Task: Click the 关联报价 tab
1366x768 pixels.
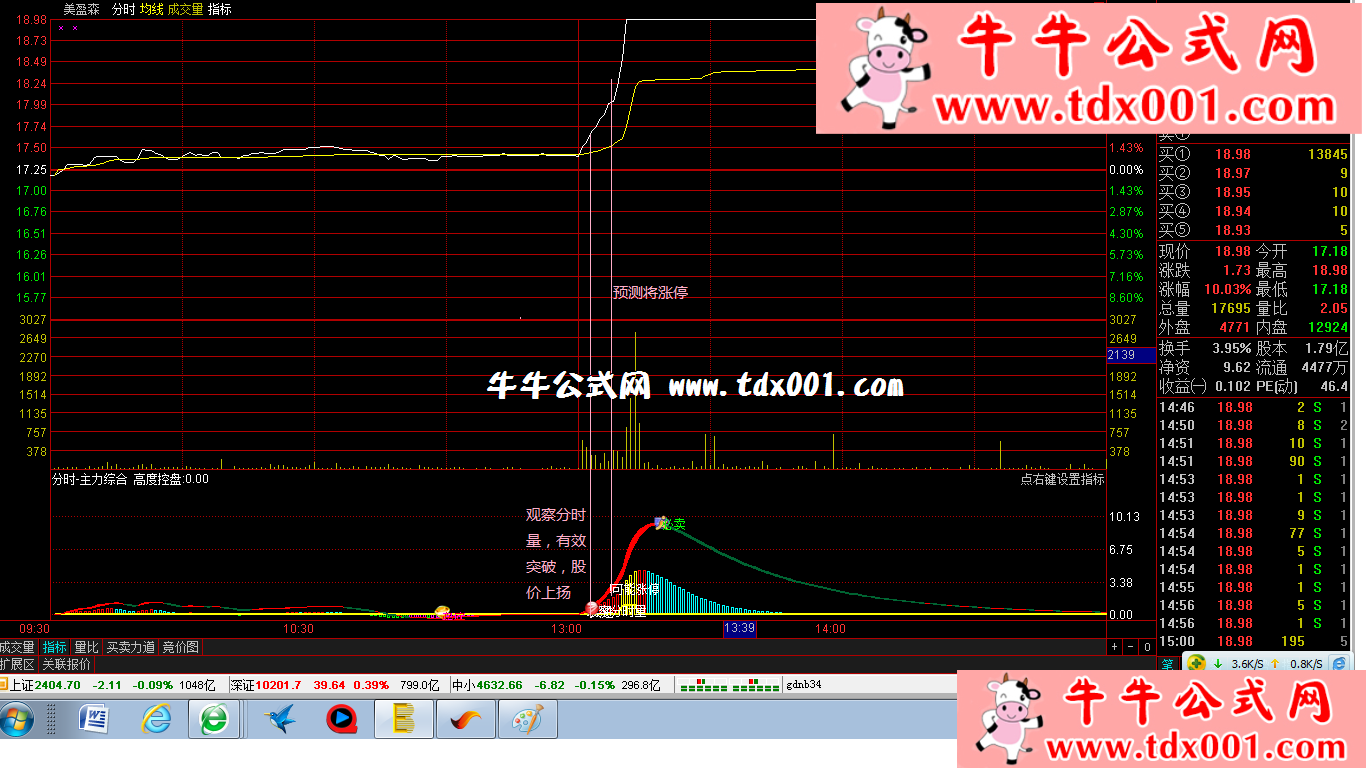Action: coord(66,664)
